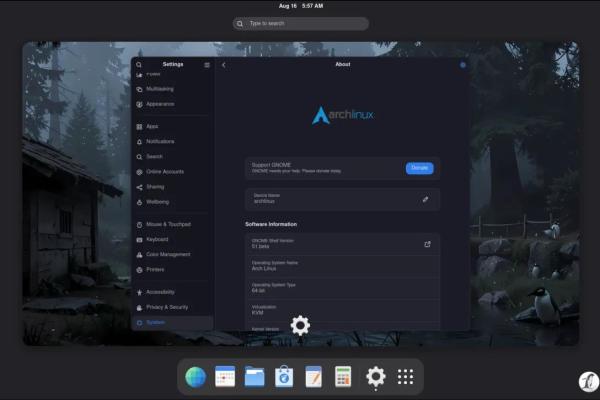Select the Settings window gear overlay icon
600x400 pixels.
300,325
